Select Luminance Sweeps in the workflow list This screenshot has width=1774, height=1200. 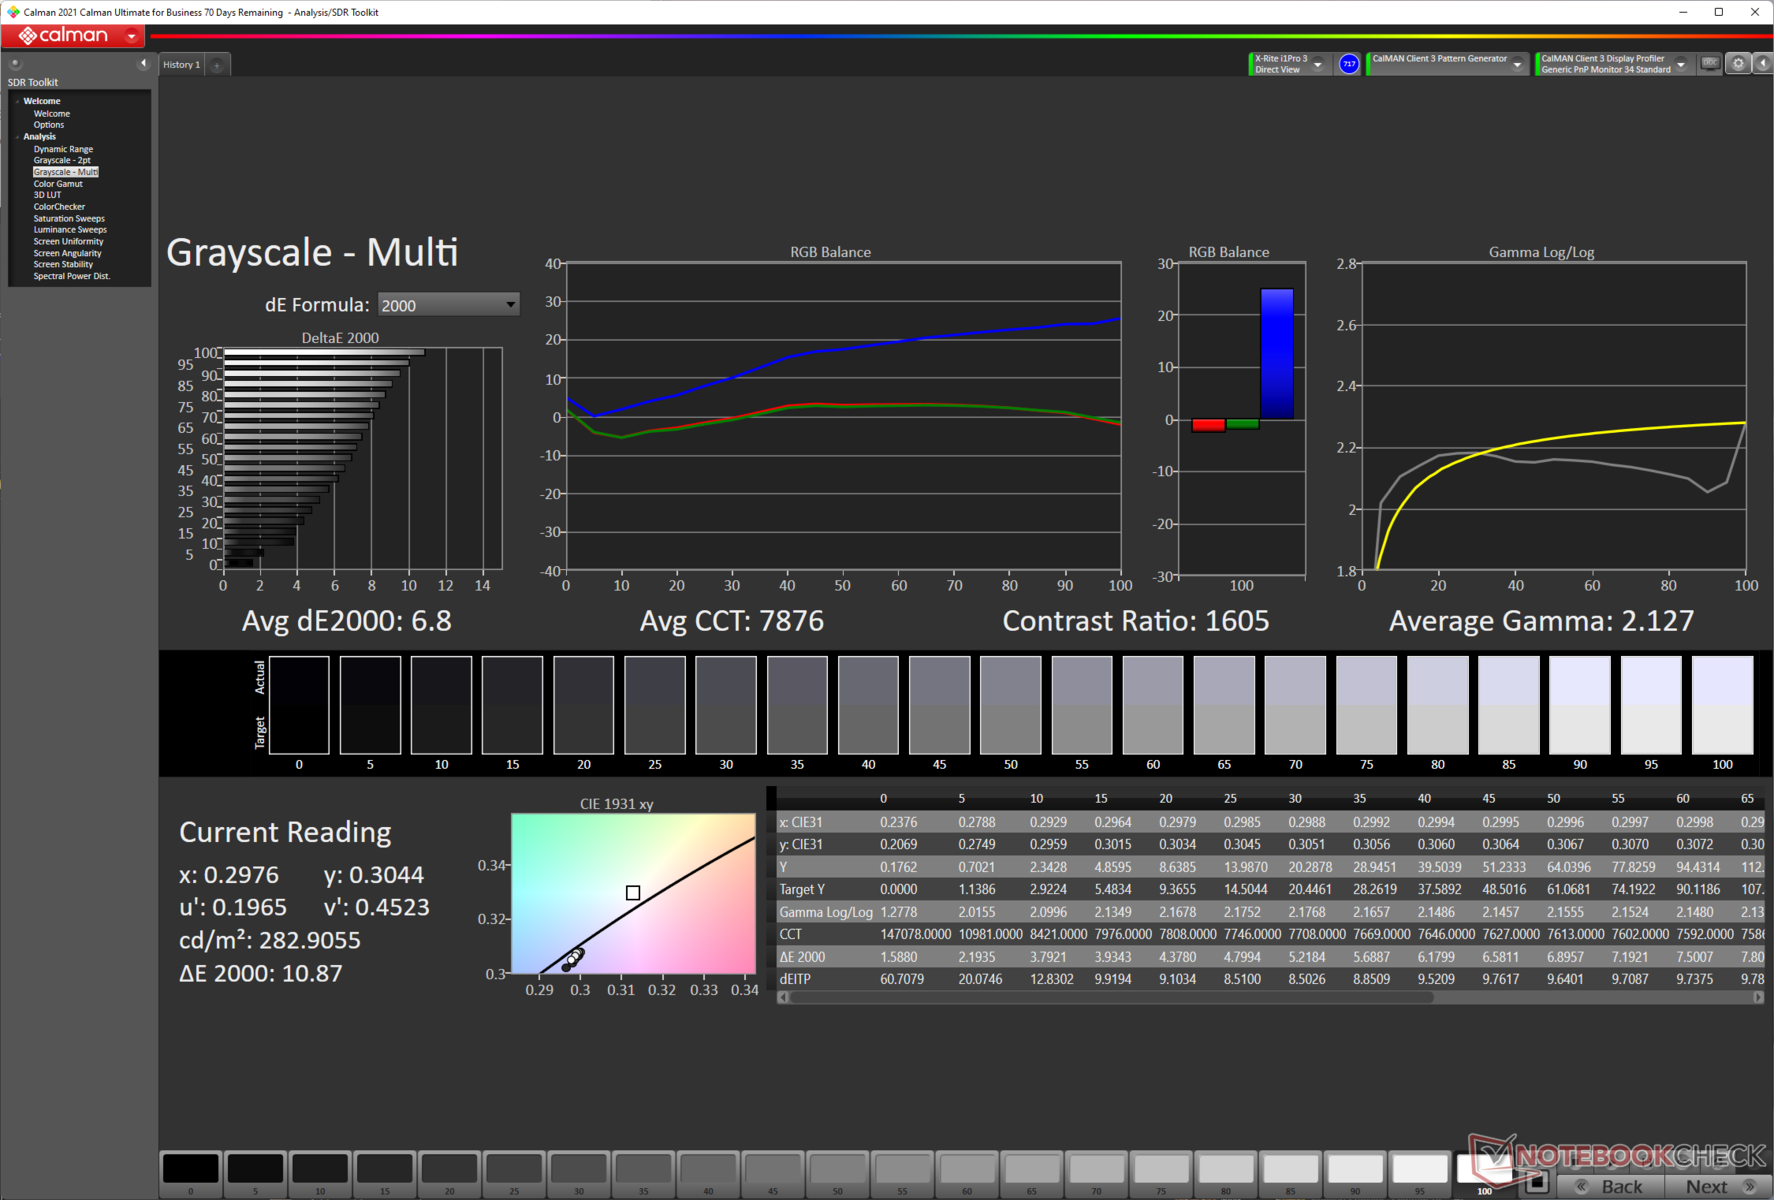70,230
